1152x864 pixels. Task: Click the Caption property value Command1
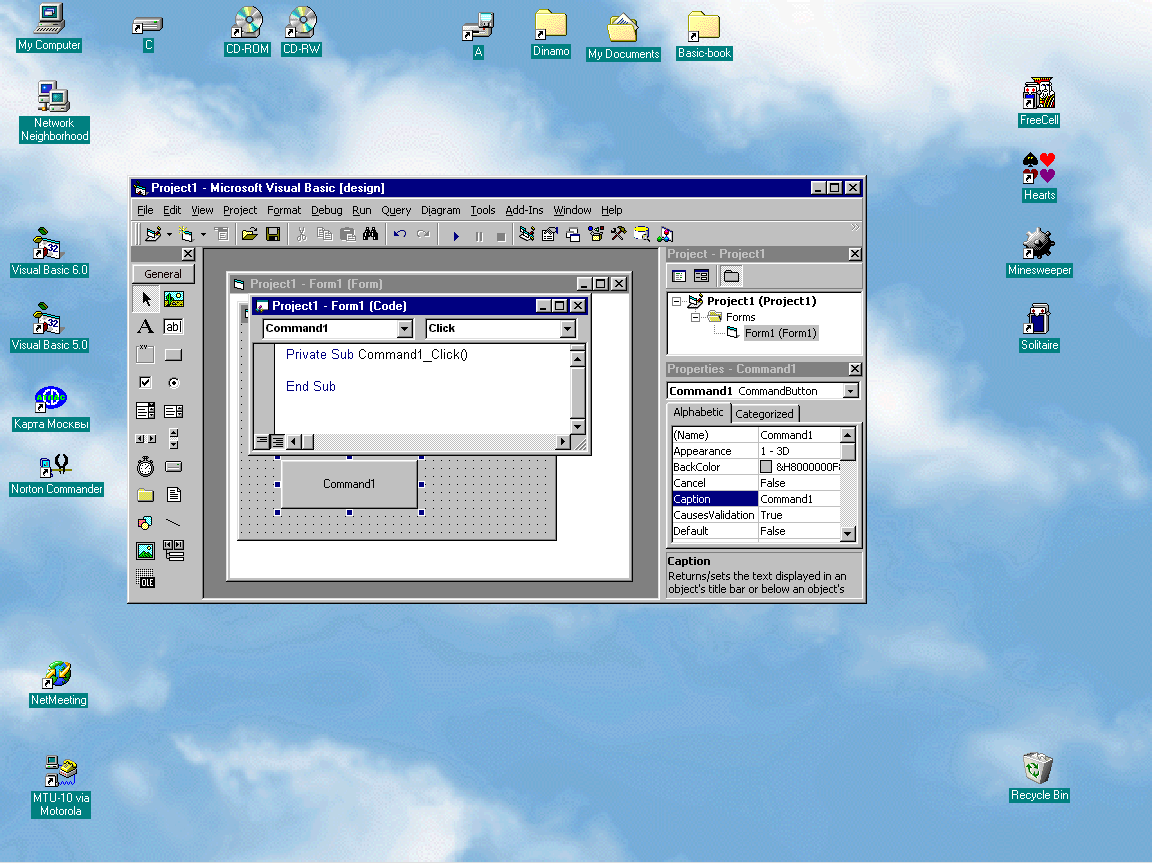799,499
